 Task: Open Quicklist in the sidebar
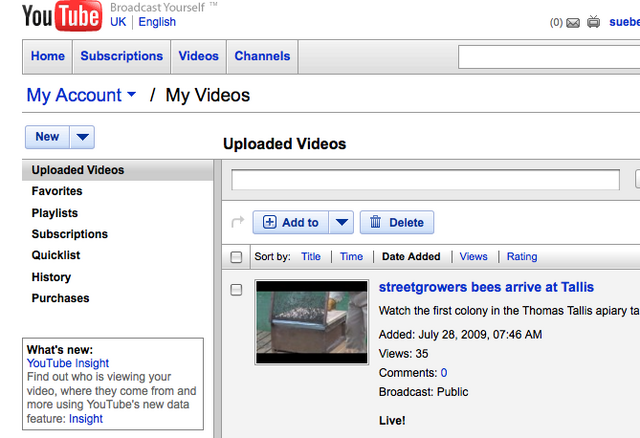click(56, 255)
